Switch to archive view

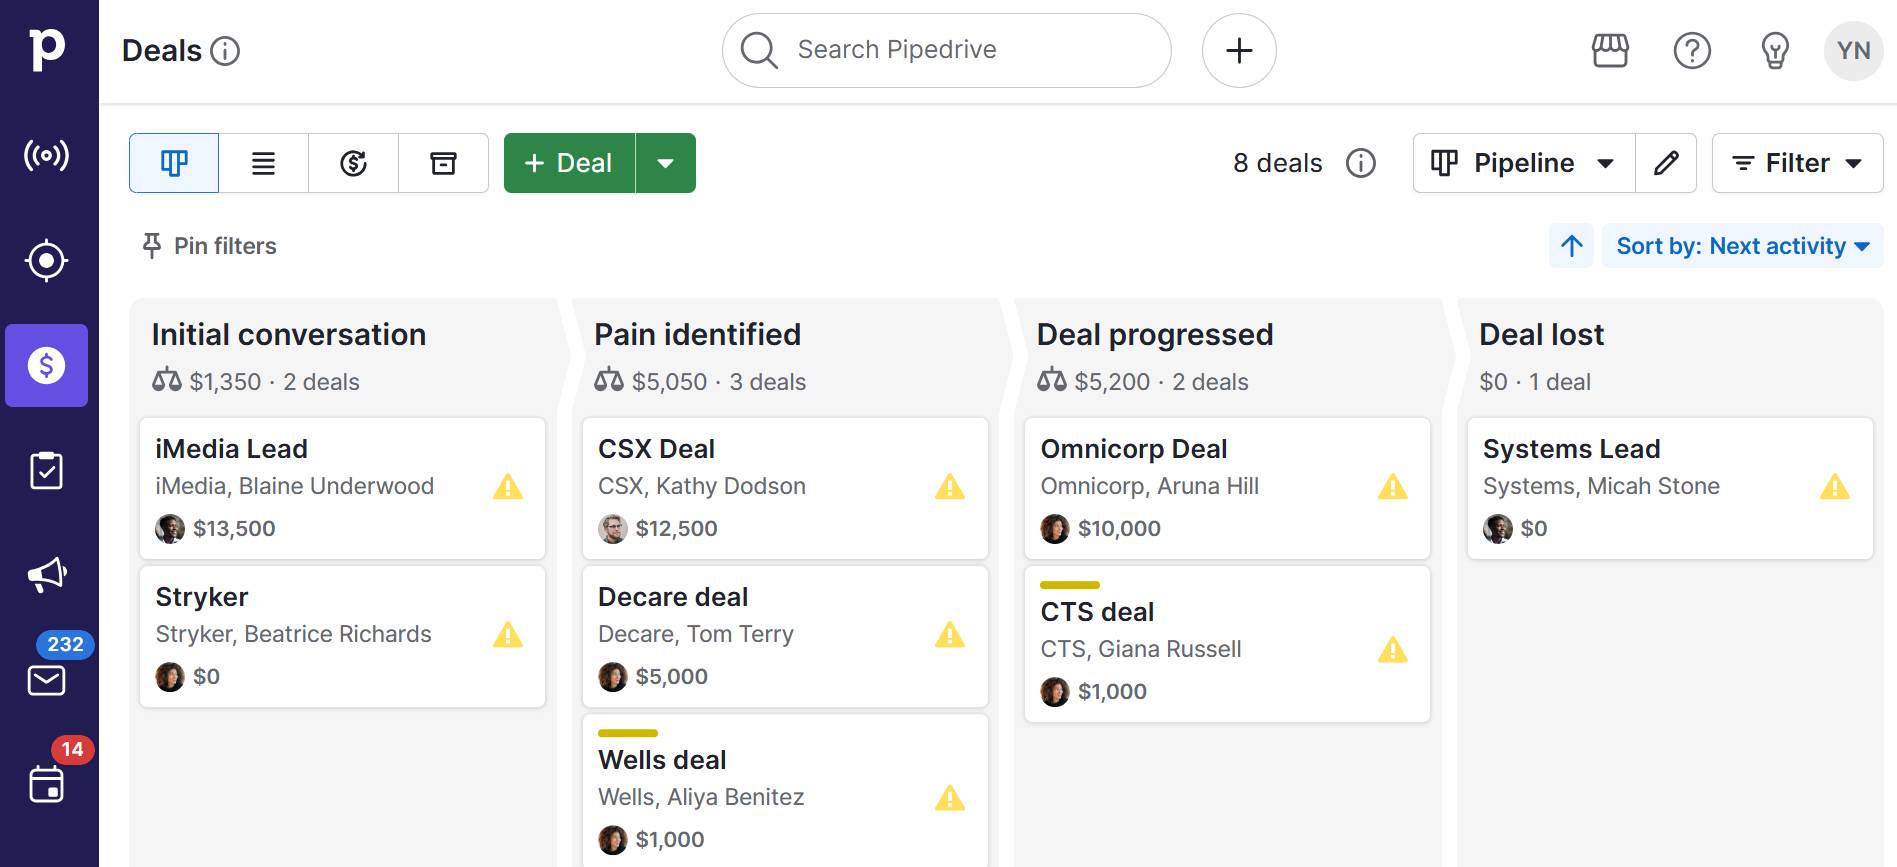(x=444, y=163)
